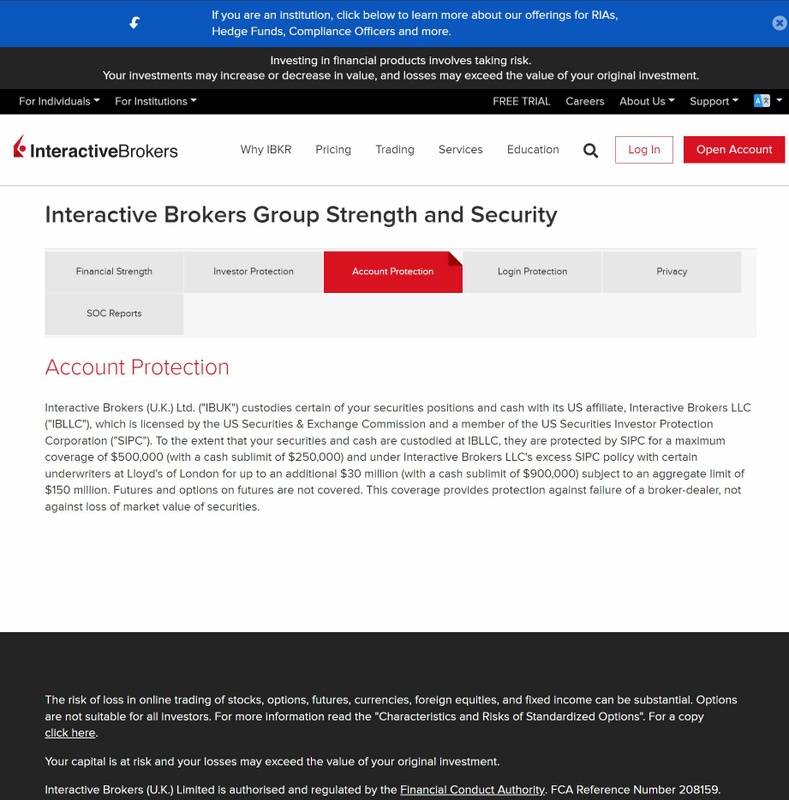Viewport: 789px width, 800px height.
Task: Expand the For Institutions dropdown
Action: click(x=155, y=101)
